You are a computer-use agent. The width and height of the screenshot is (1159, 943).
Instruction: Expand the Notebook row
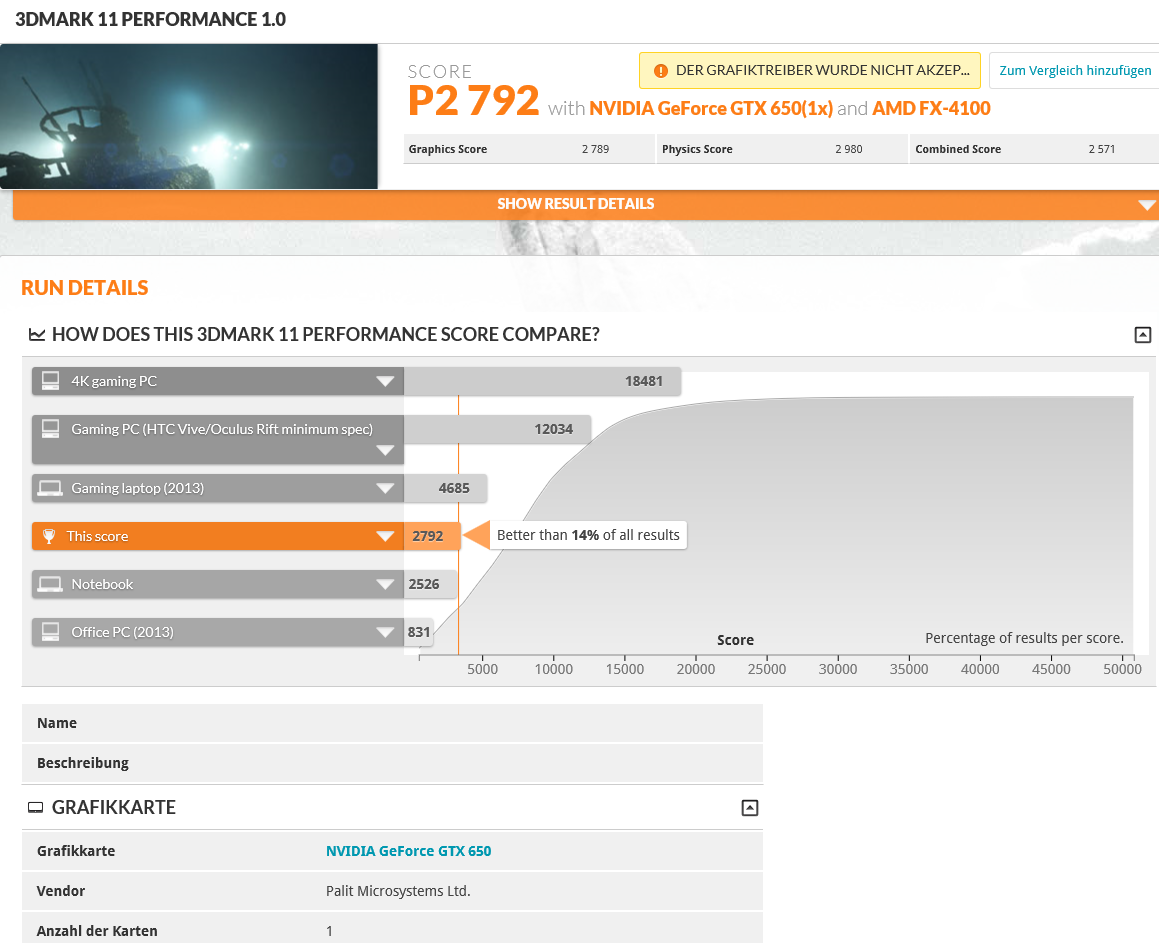[x=385, y=585]
